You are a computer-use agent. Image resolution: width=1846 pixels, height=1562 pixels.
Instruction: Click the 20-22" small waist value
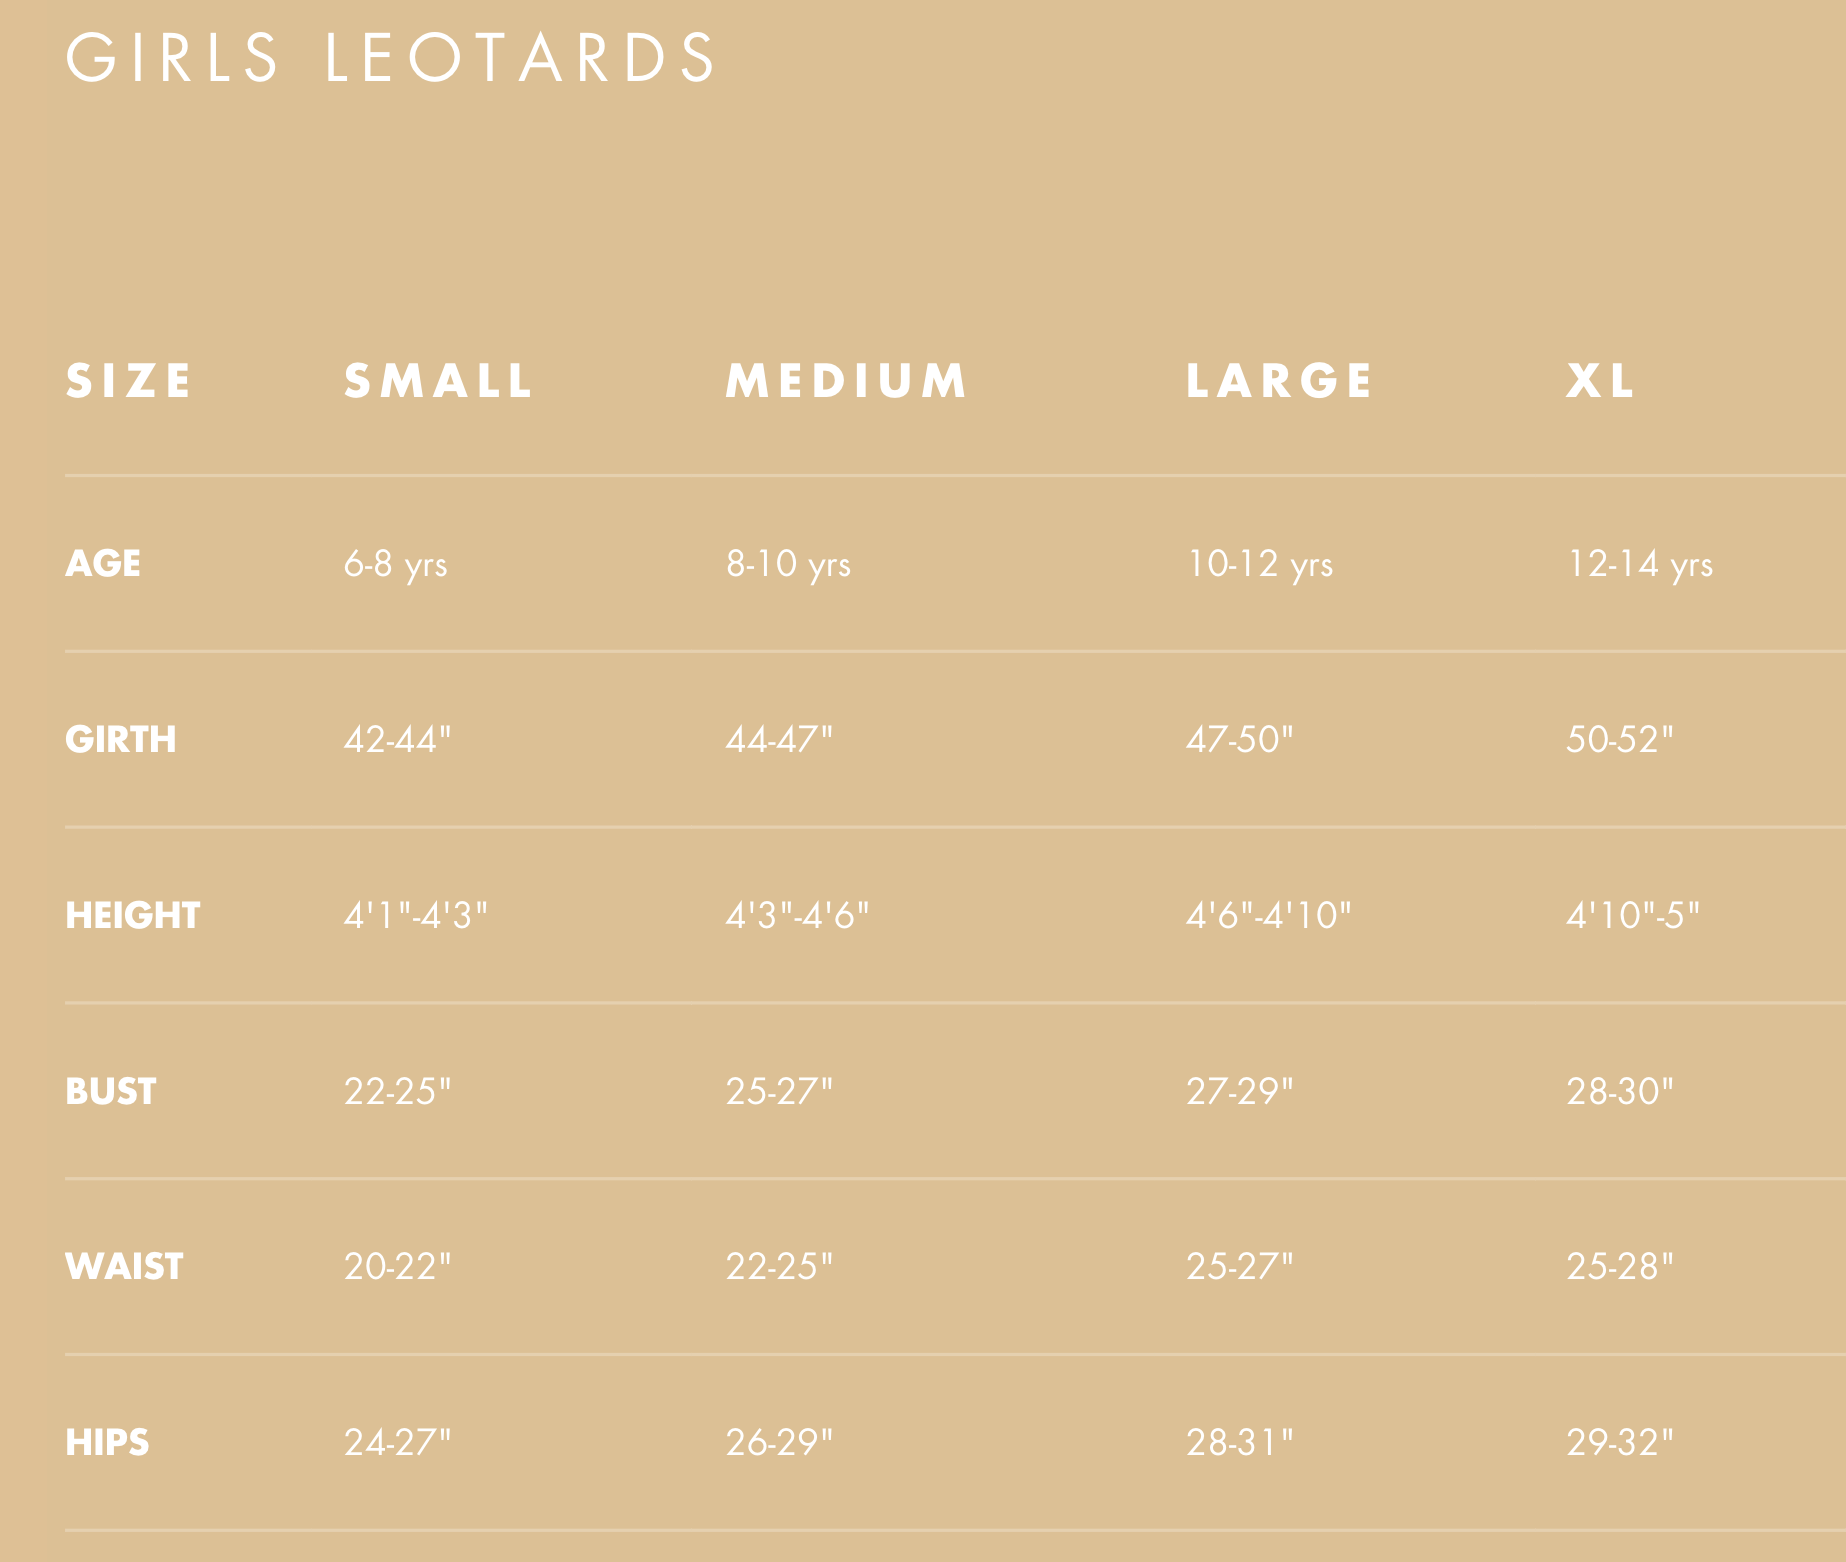[397, 1267]
